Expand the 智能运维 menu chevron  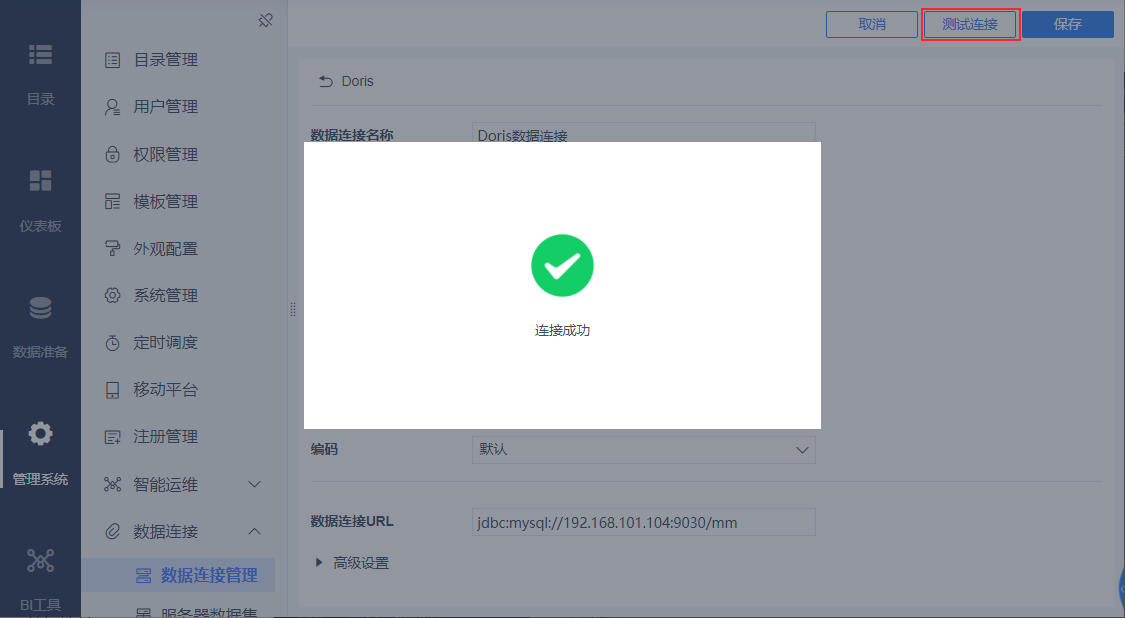click(x=254, y=484)
